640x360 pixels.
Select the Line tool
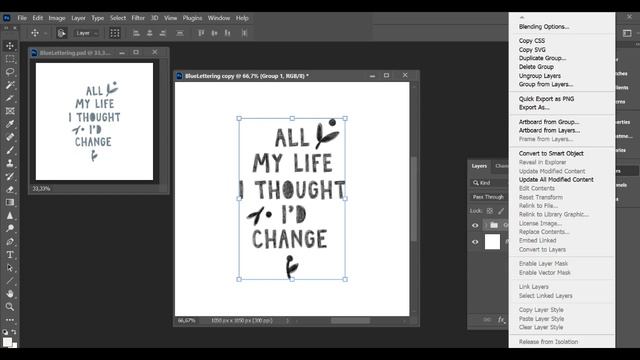pos(10,281)
